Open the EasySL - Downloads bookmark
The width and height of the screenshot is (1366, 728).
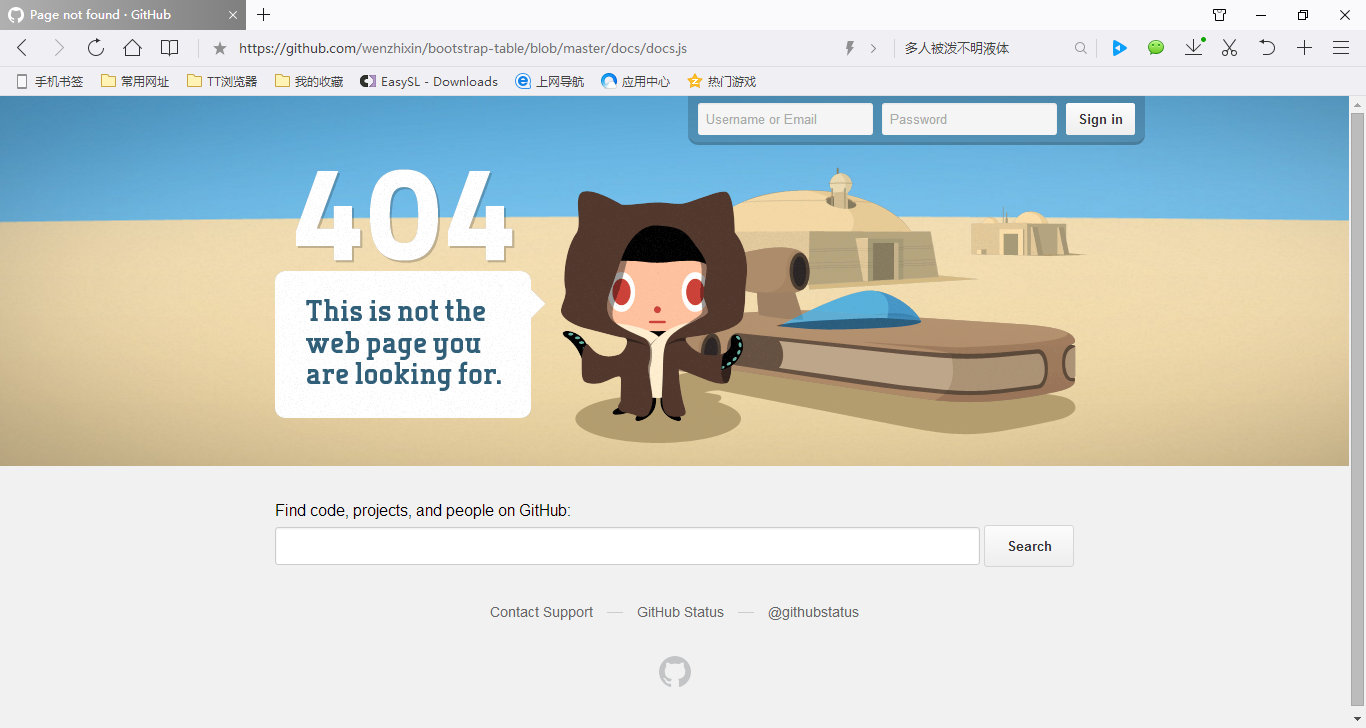tap(429, 82)
